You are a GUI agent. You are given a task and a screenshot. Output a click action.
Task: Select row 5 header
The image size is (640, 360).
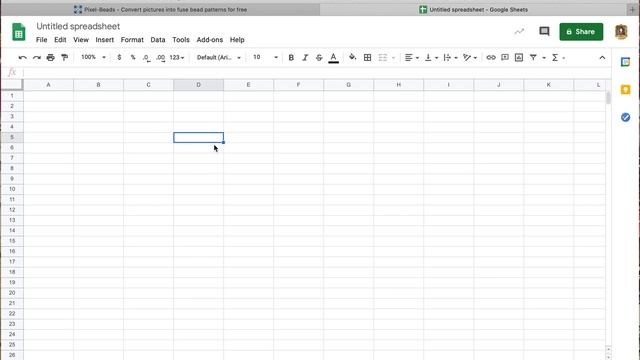pyautogui.click(x=12, y=137)
